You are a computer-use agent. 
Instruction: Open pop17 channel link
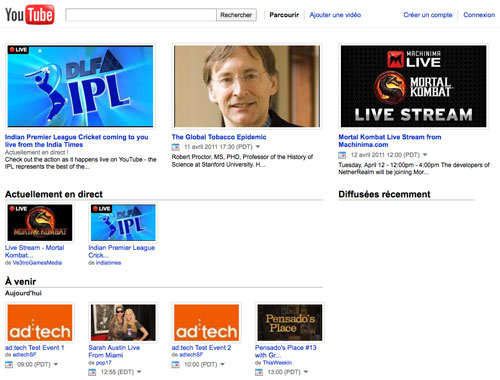(104, 363)
